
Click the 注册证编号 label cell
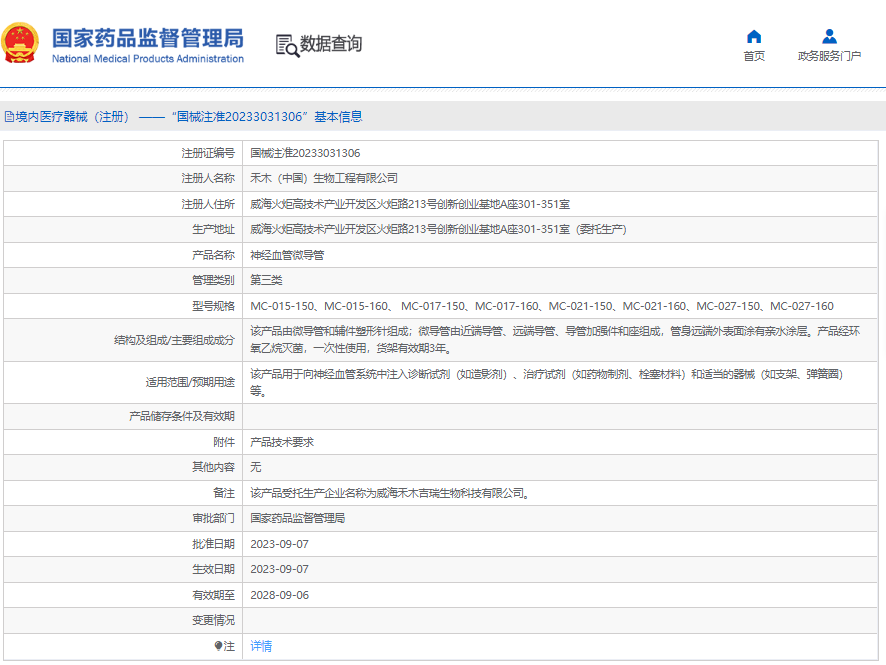pyautogui.click(x=123, y=153)
